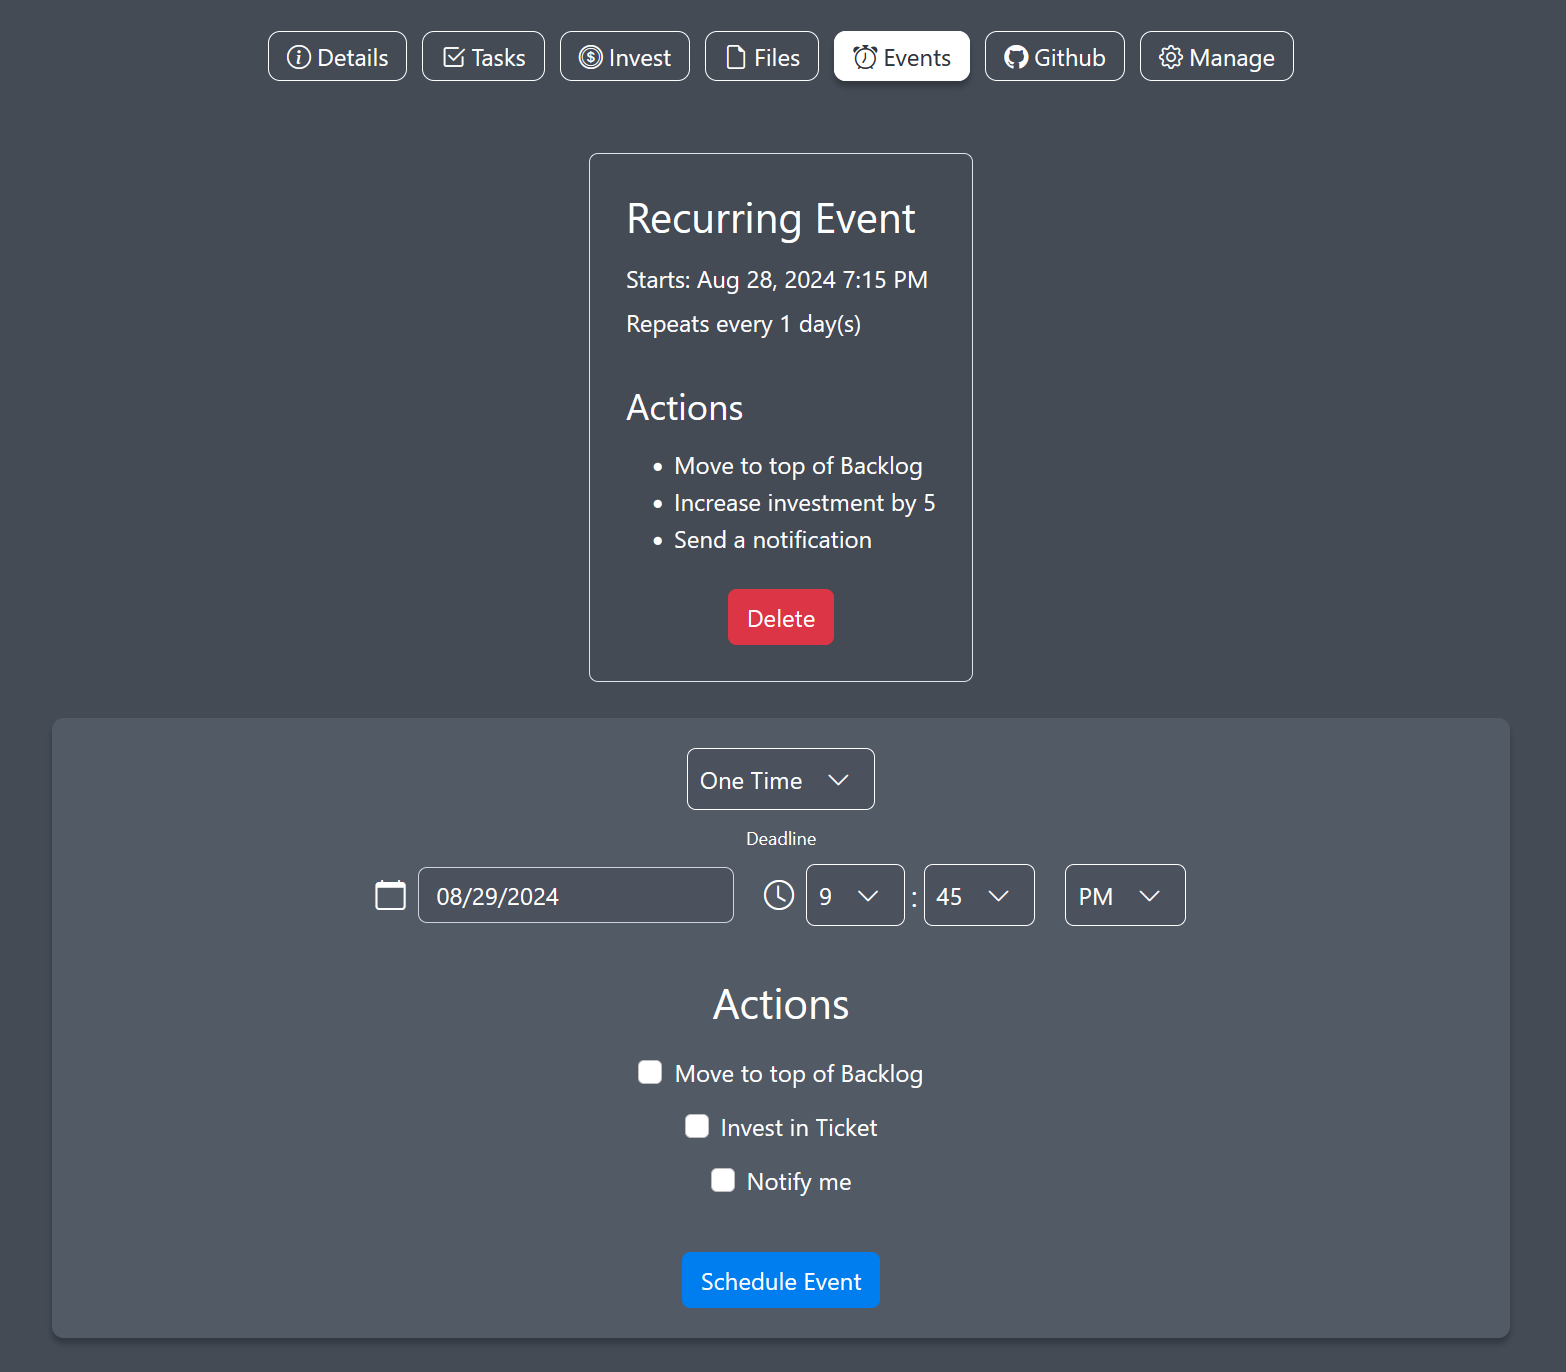Click the calendar icon beside the date
This screenshot has height=1372, width=1566.
click(x=390, y=895)
